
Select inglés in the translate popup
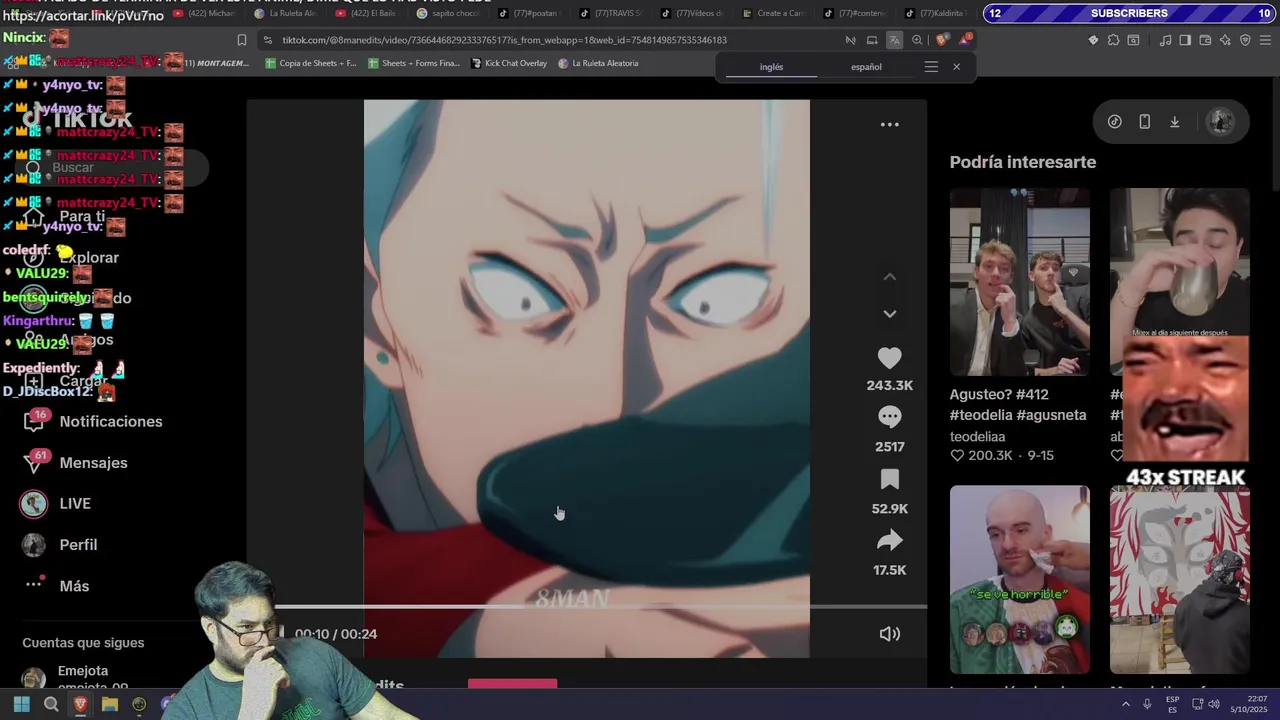[x=771, y=67]
